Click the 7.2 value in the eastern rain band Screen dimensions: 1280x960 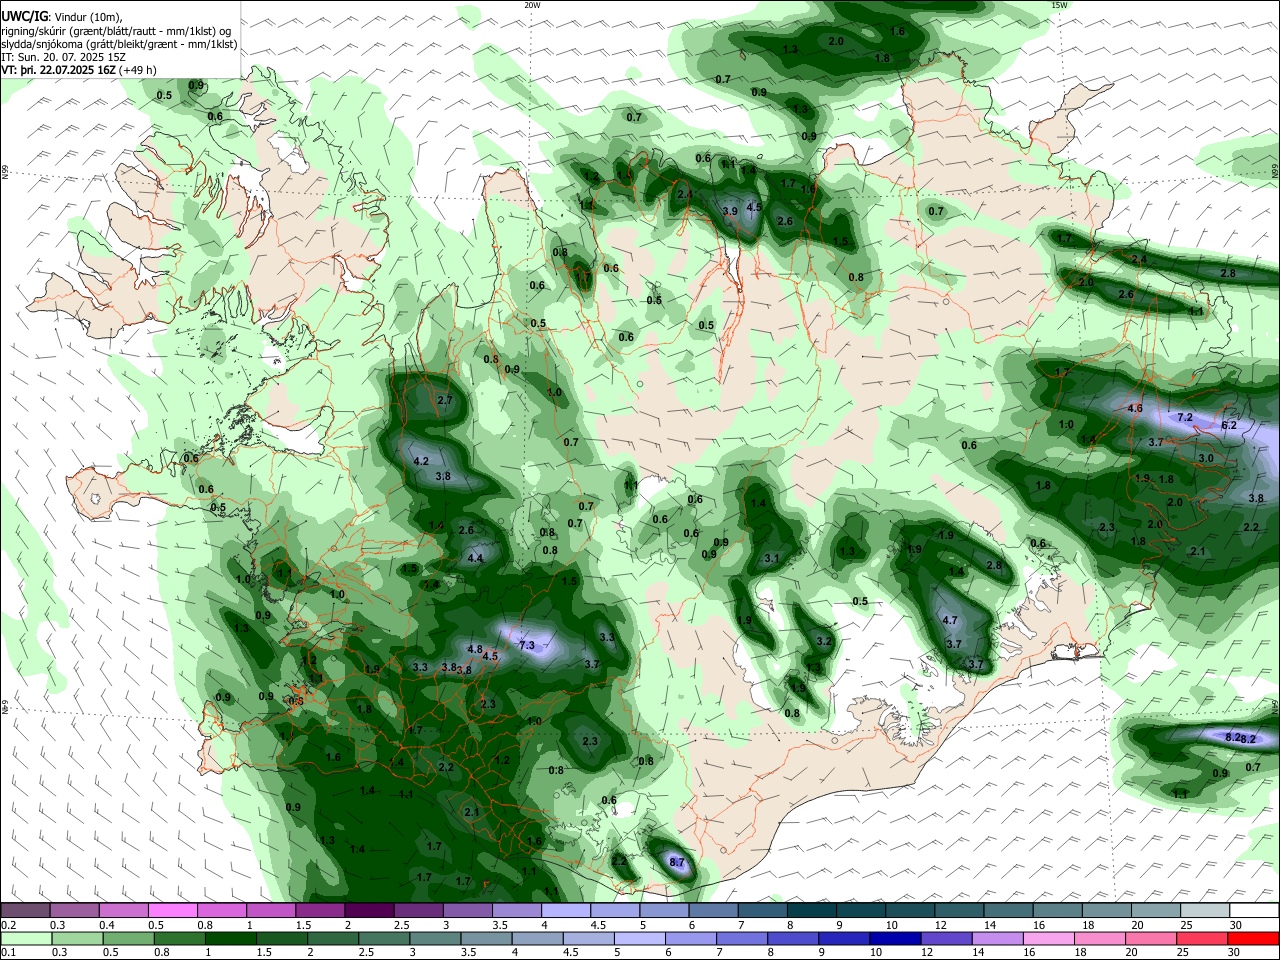coord(1186,417)
